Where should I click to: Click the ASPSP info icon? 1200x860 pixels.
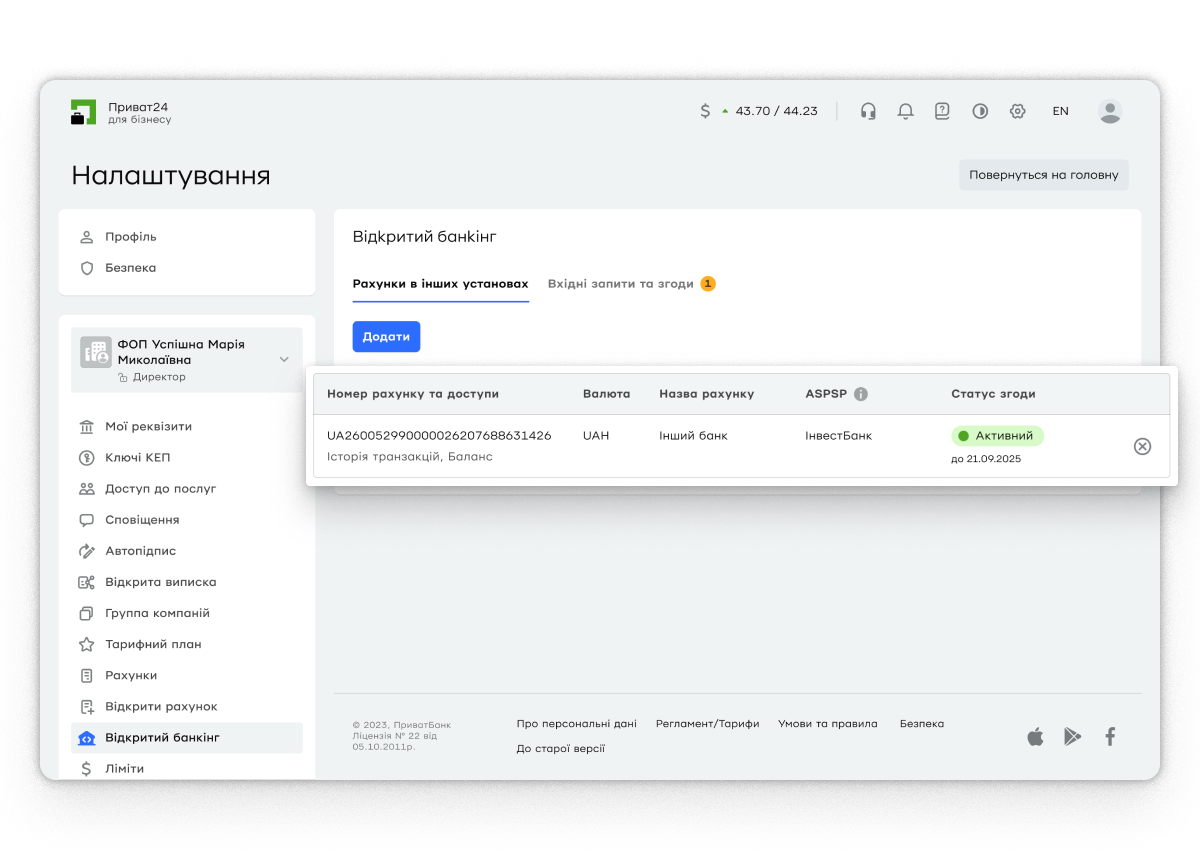coord(861,394)
